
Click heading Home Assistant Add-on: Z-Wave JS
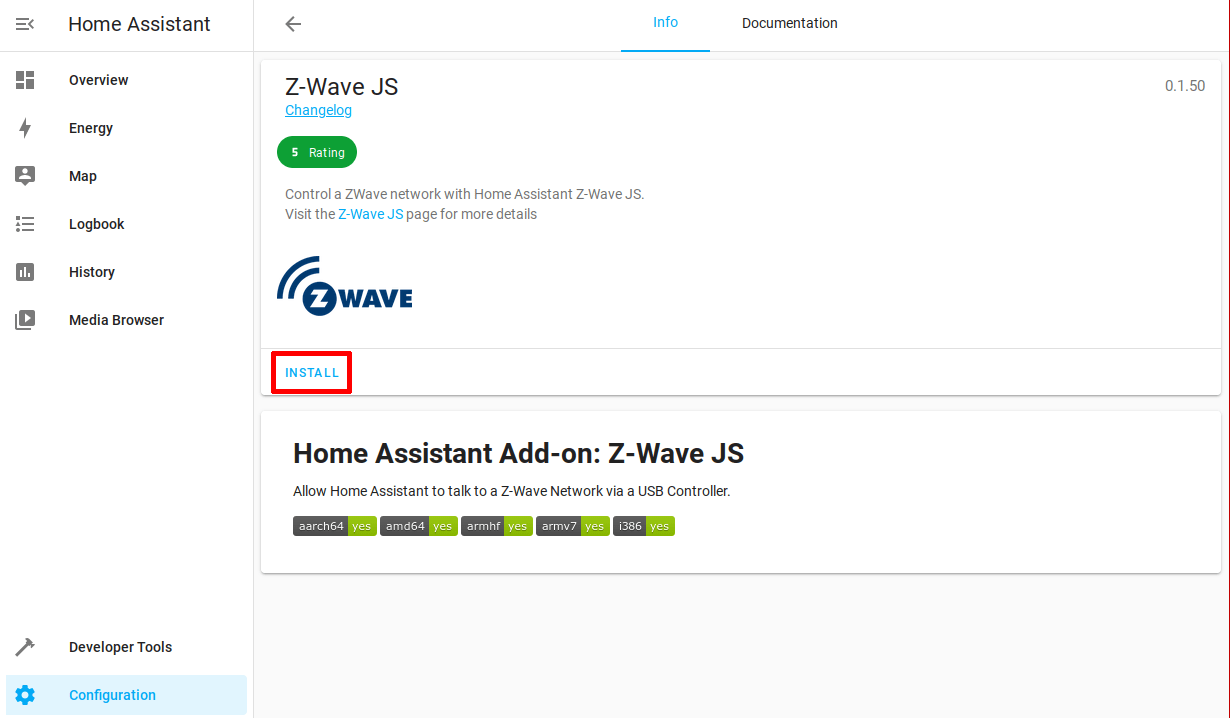(518, 453)
